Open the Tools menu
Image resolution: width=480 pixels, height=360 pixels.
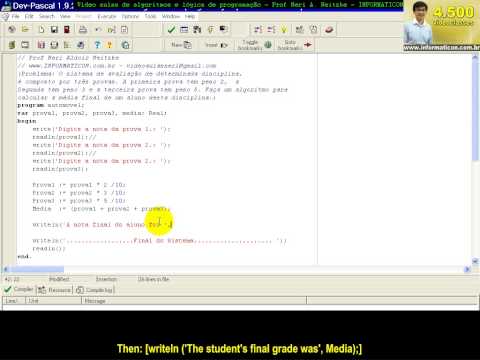tap(150, 16)
